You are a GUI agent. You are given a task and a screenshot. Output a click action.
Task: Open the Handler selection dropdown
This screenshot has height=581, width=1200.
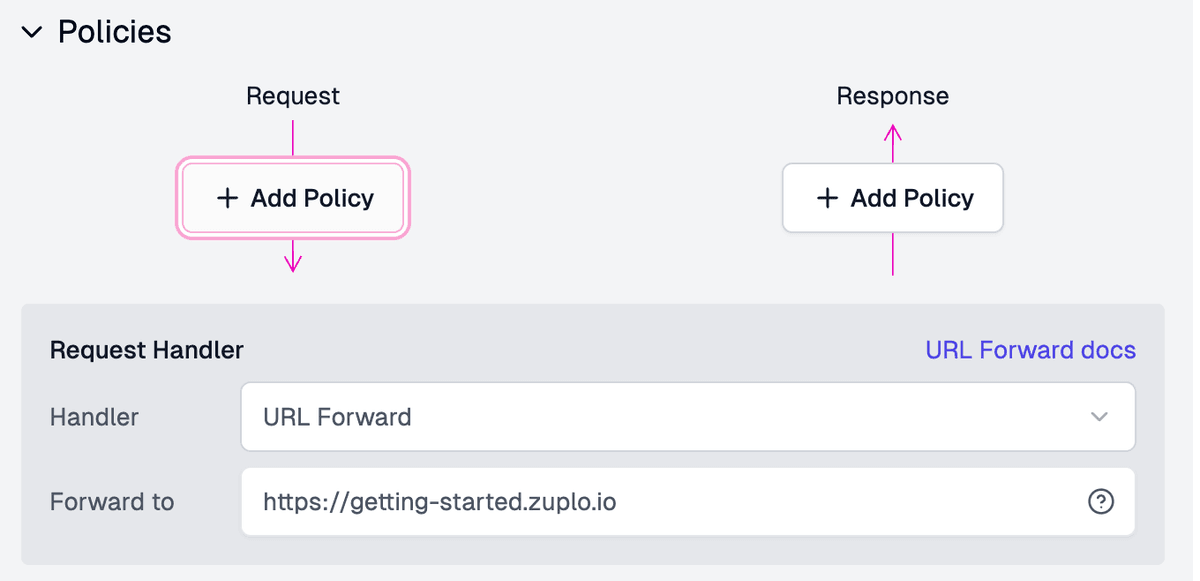click(688, 417)
